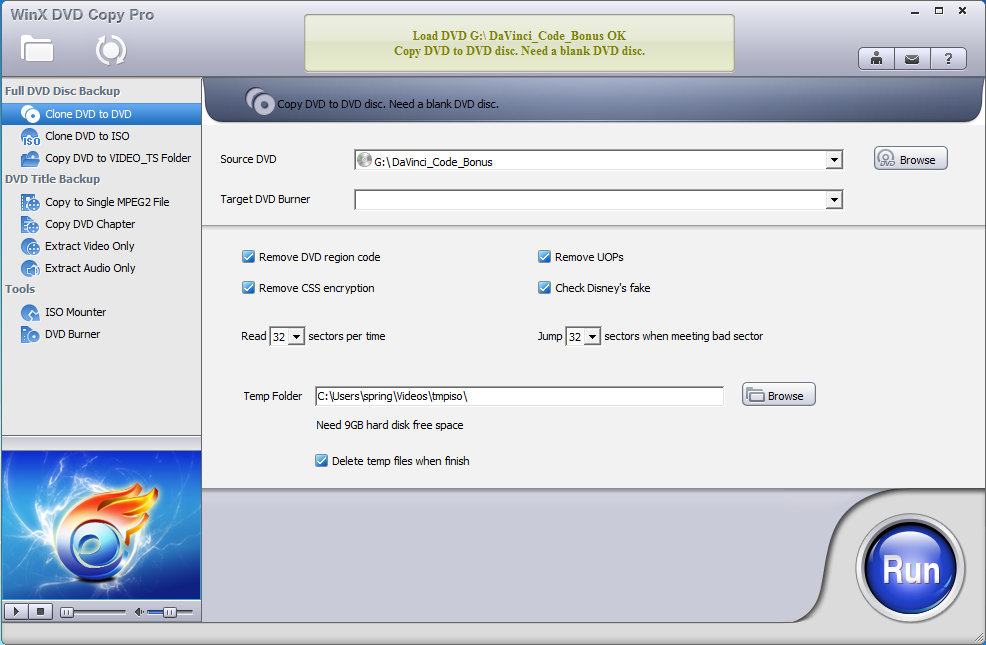Click the mail envelope icon button
Viewport: 986px width, 645px height.
tap(912, 59)
